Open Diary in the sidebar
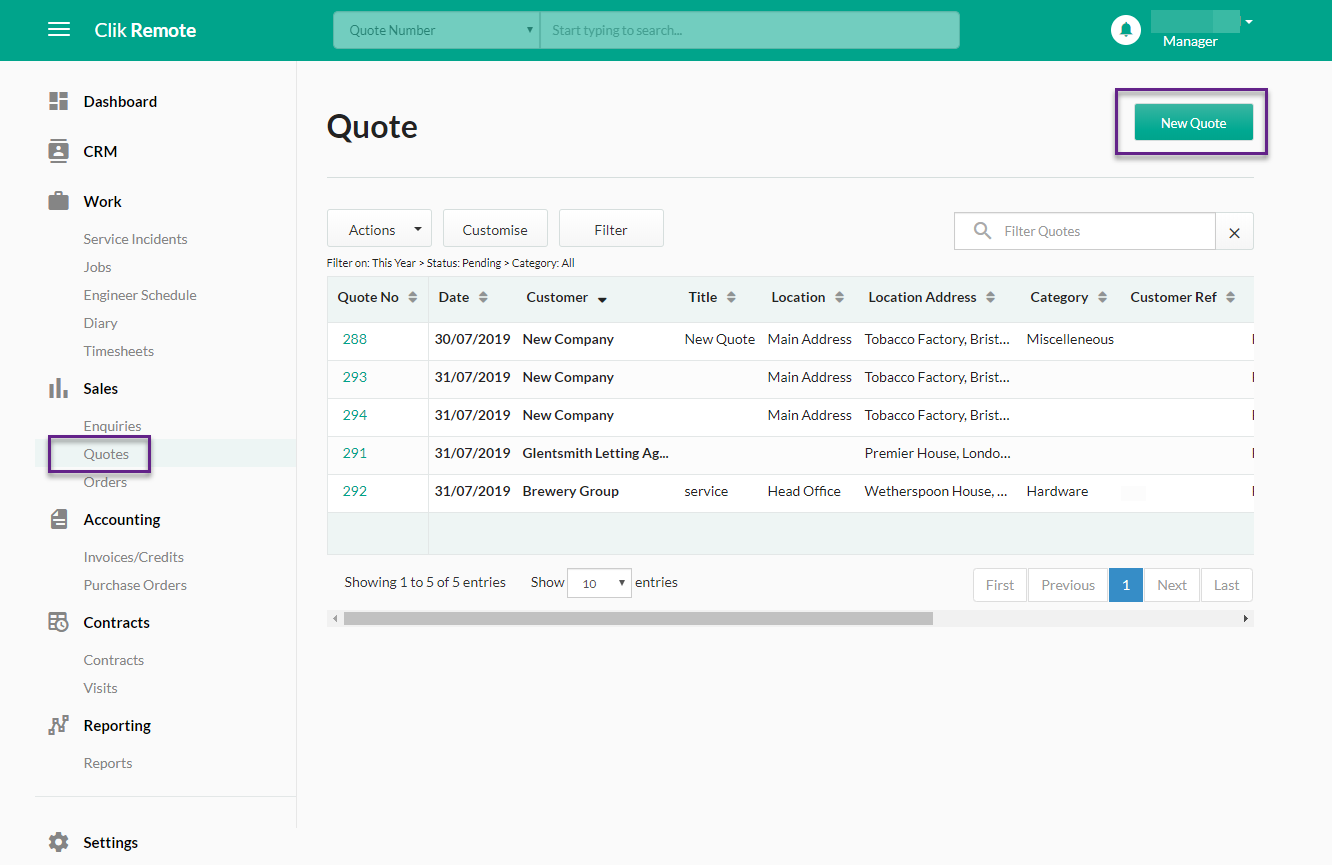Viewport: 1332px width, 865px height. pyautogui.click(x=100, y=323)
